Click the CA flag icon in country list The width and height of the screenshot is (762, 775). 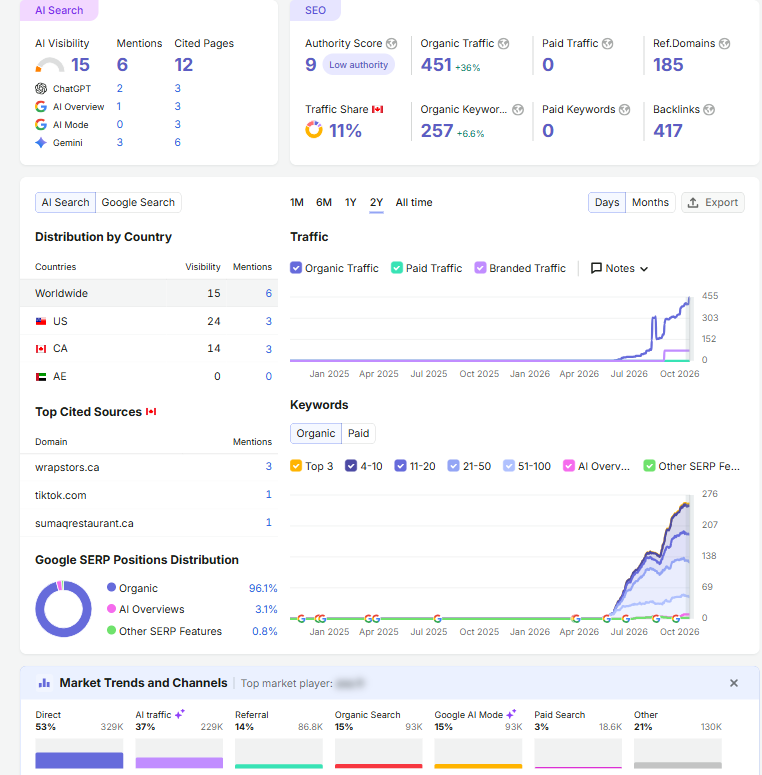click(41, 349)
